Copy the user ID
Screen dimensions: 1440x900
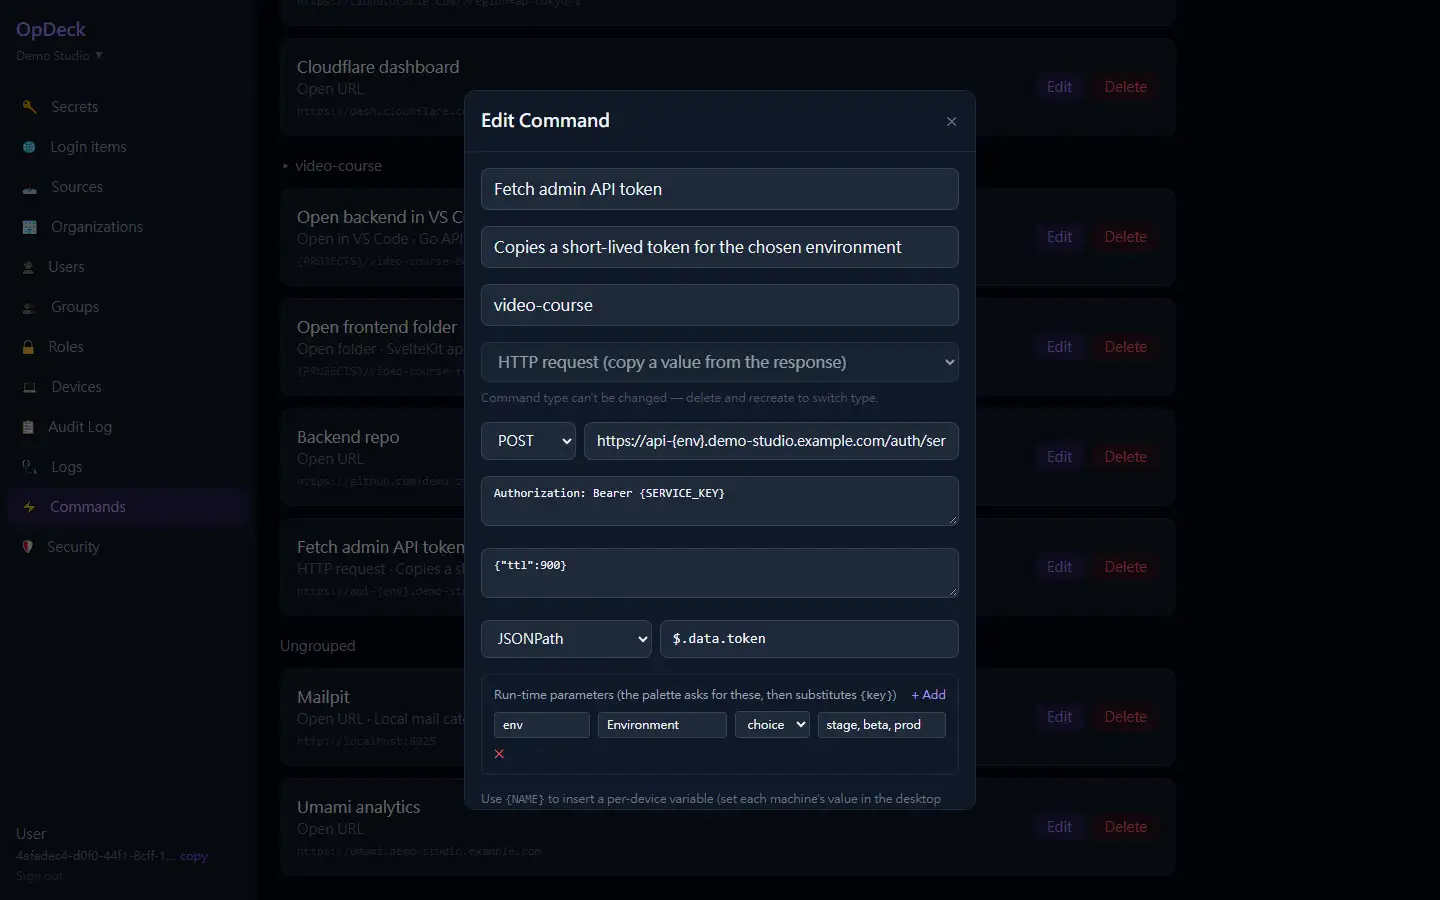194,856
